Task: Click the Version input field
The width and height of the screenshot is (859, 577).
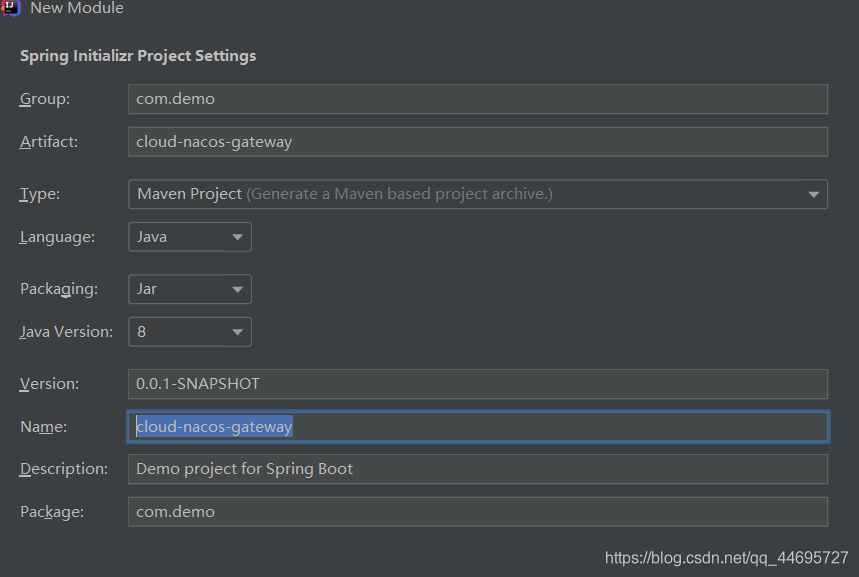Action: tap(477, 384)
